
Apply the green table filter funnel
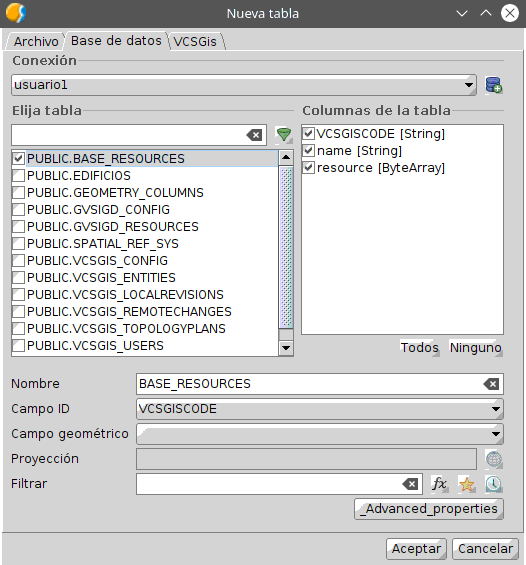click(x=284, y=135)
